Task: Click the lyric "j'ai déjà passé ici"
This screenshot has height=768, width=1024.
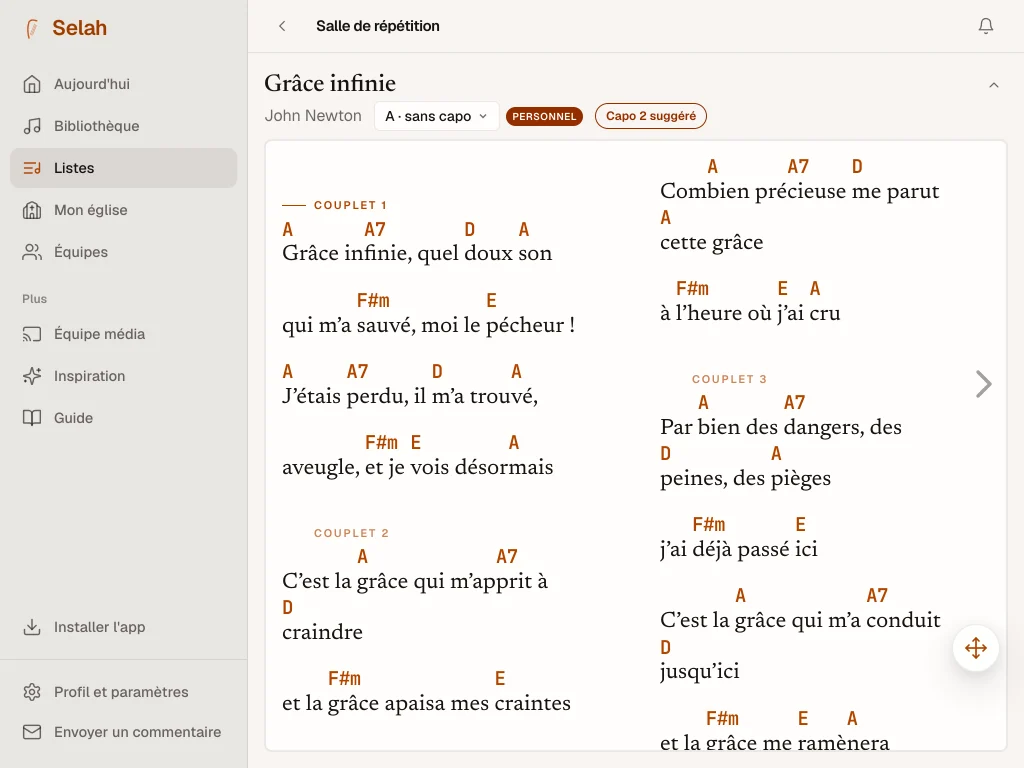Action: point(739,549)
